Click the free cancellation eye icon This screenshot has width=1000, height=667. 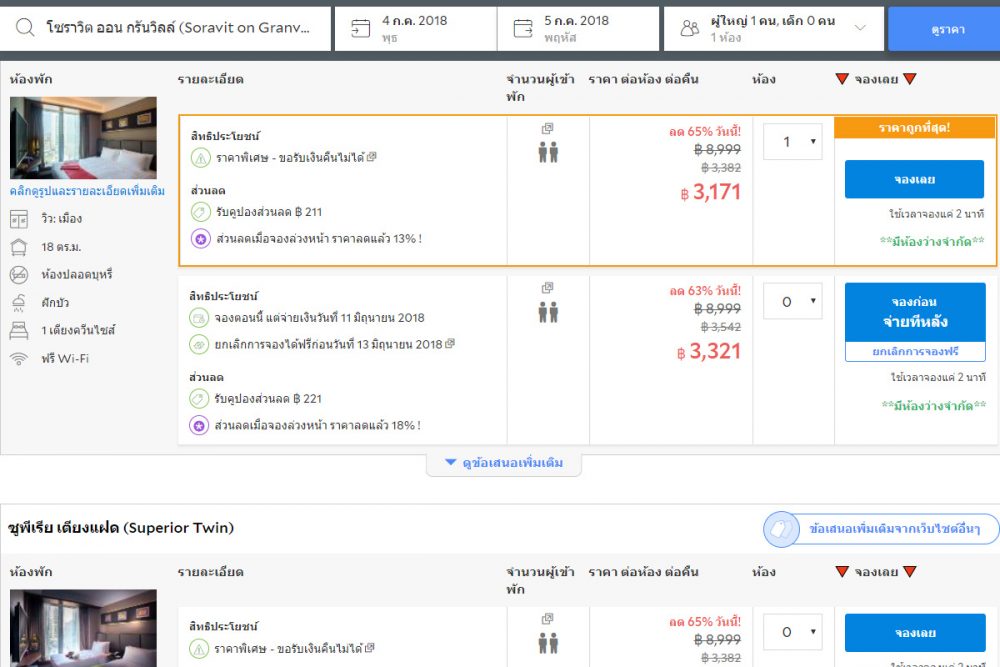coord(200,344)
